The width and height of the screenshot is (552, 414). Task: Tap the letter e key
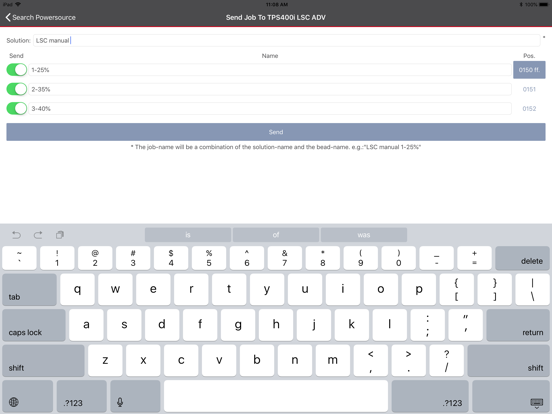click(153, 290)
